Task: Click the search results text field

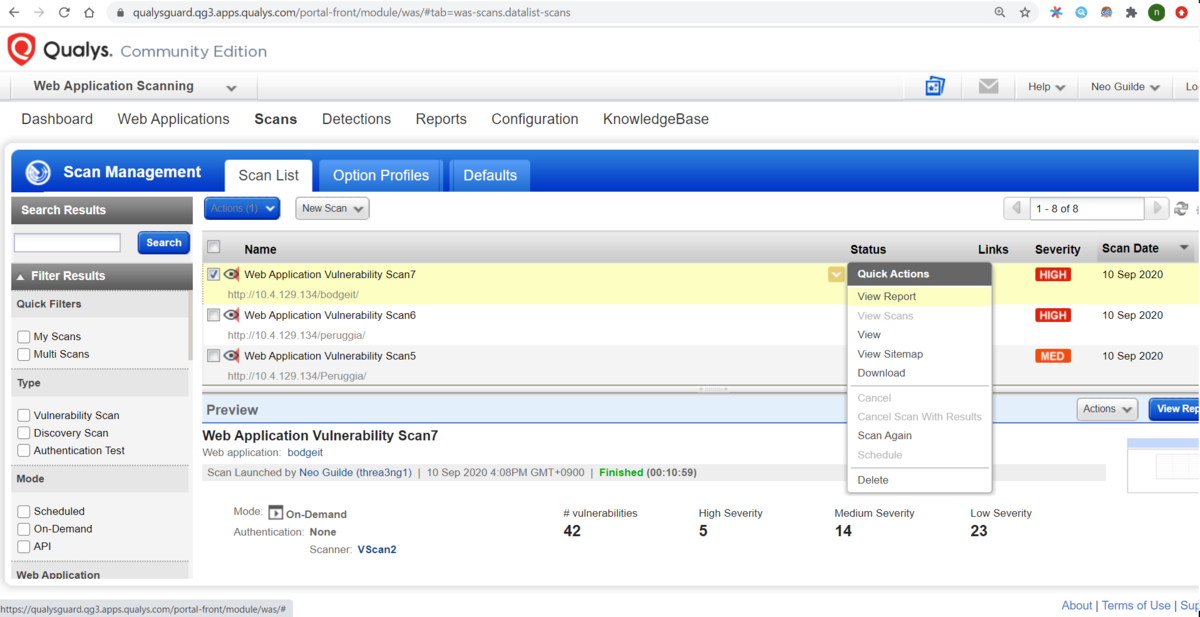Action: pyautogui.click(x=67, y=242)
